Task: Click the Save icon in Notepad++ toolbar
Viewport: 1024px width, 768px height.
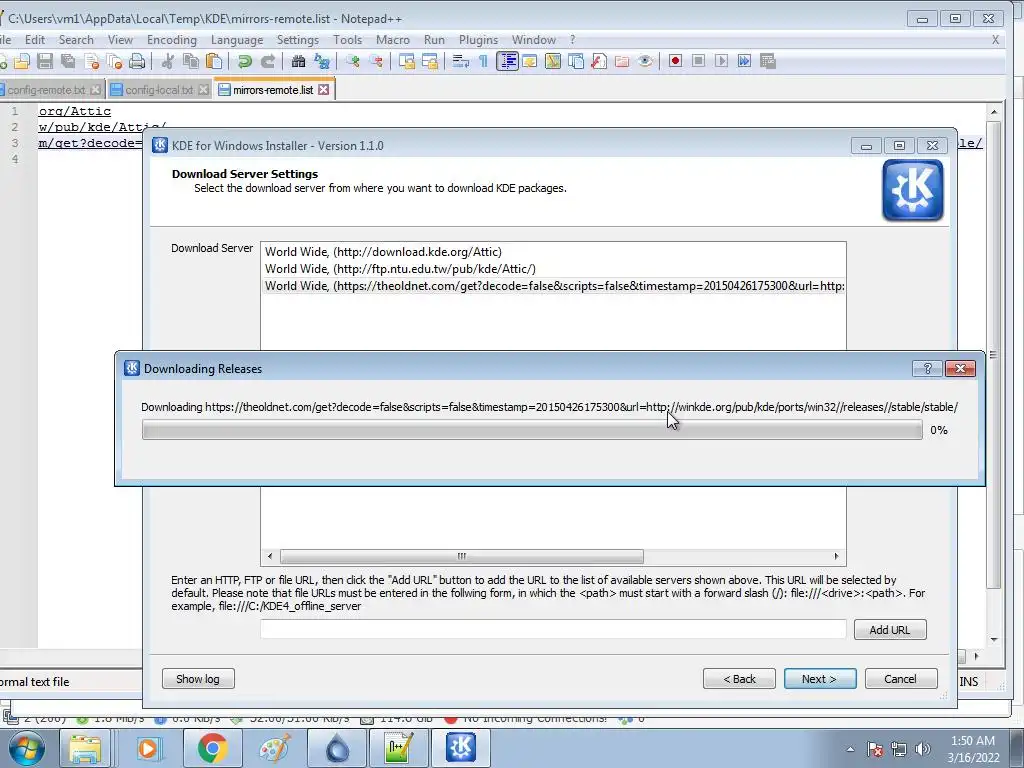Action: [45, 61]
